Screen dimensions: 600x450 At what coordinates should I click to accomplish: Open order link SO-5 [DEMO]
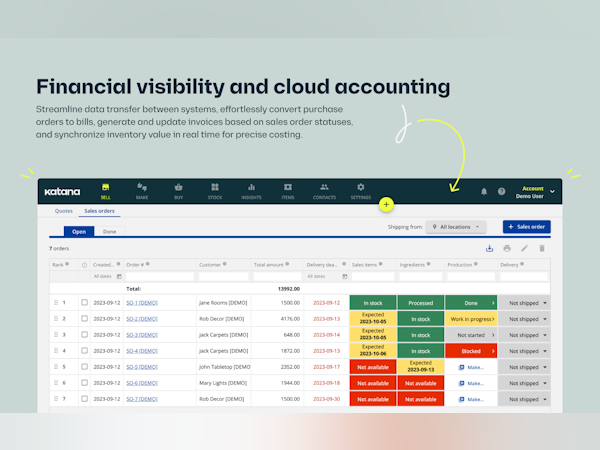[x=142, y=367]
